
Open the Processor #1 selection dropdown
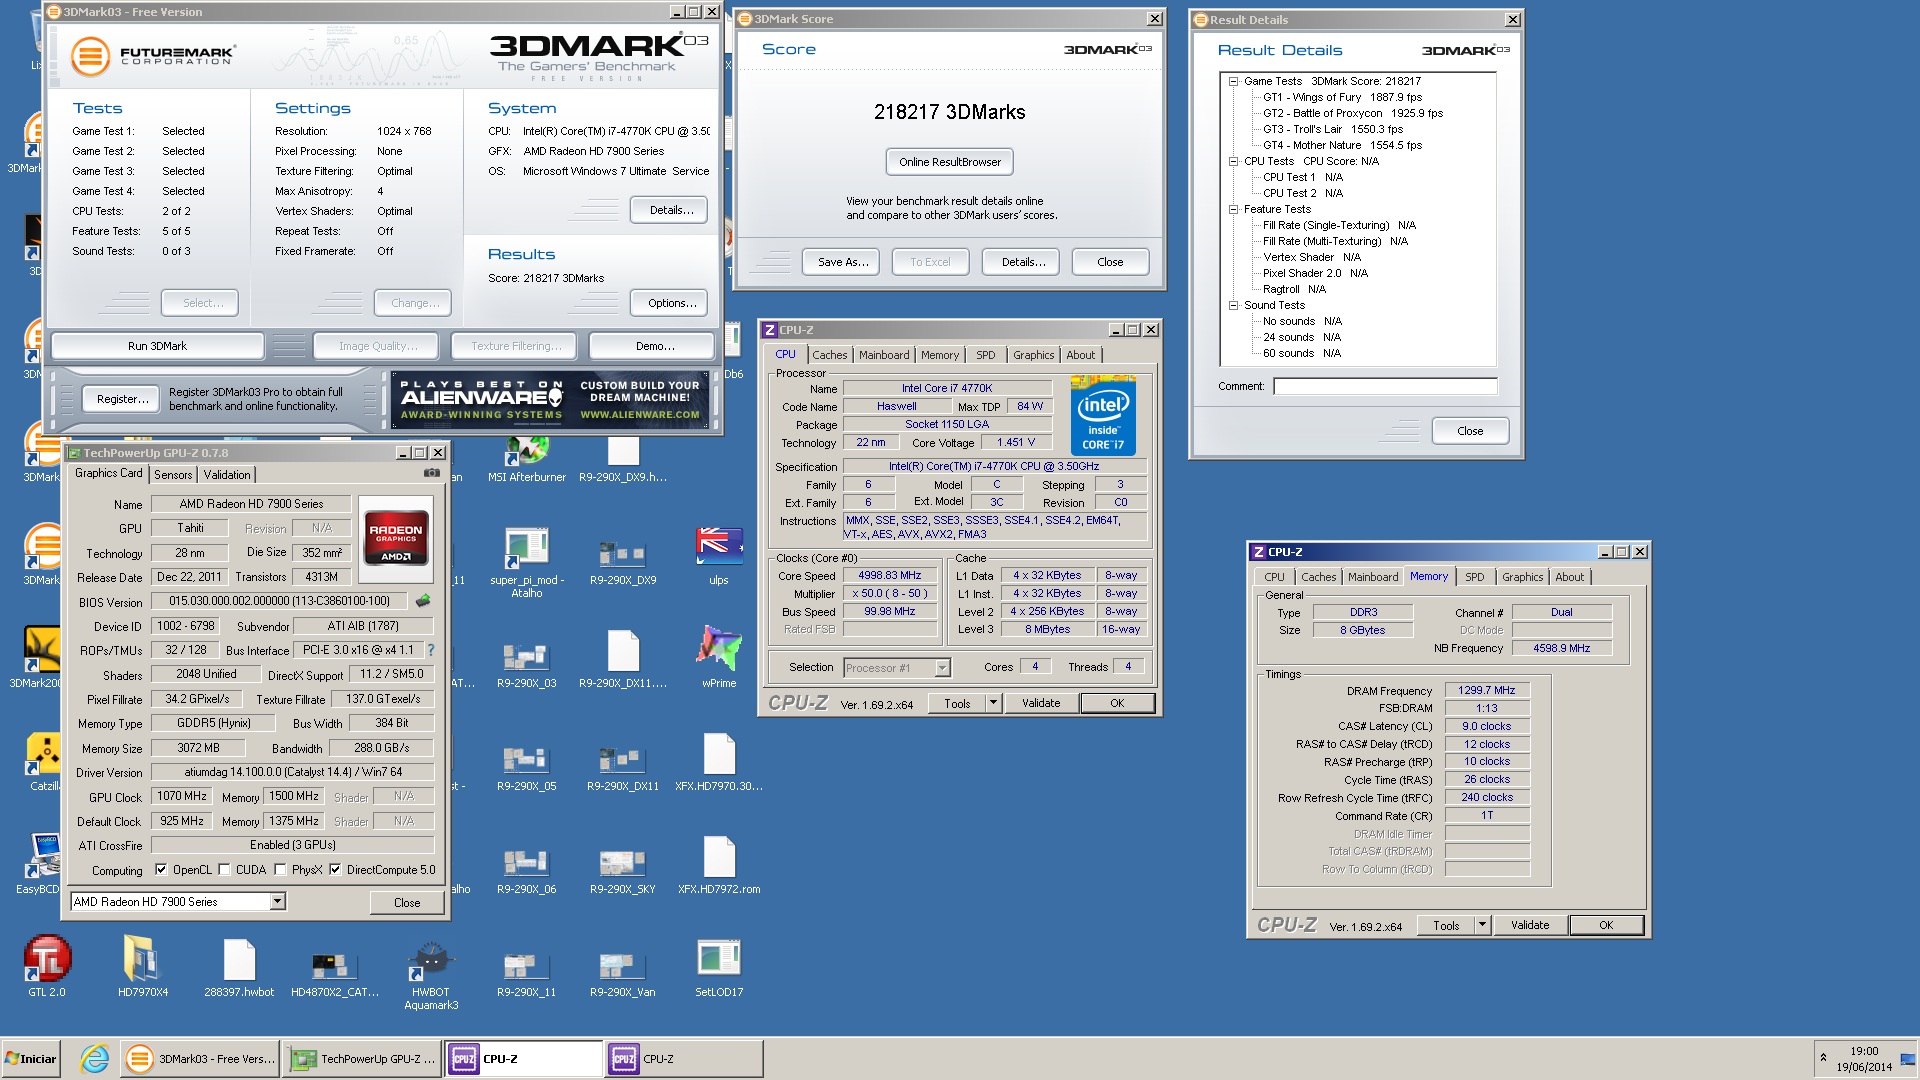(x=942, y=668)
